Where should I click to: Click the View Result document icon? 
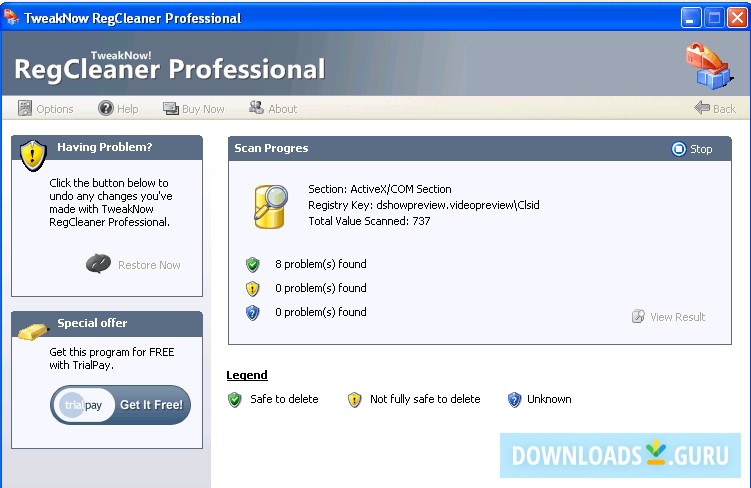point(638,316)
